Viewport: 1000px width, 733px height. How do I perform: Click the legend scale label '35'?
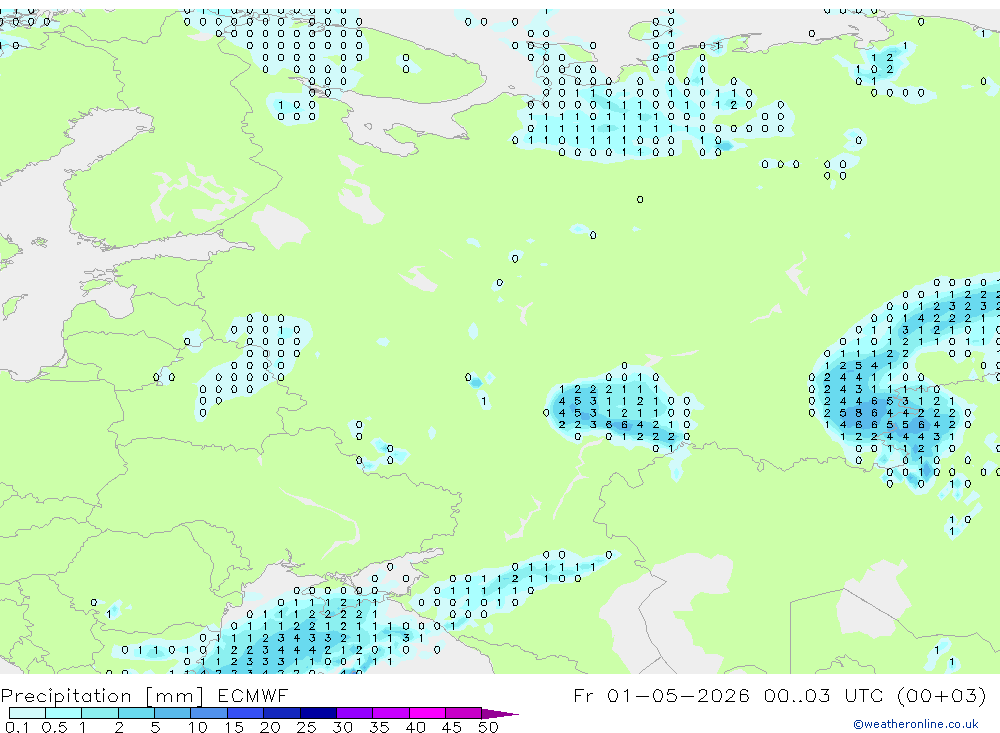(x=379, y=727)
